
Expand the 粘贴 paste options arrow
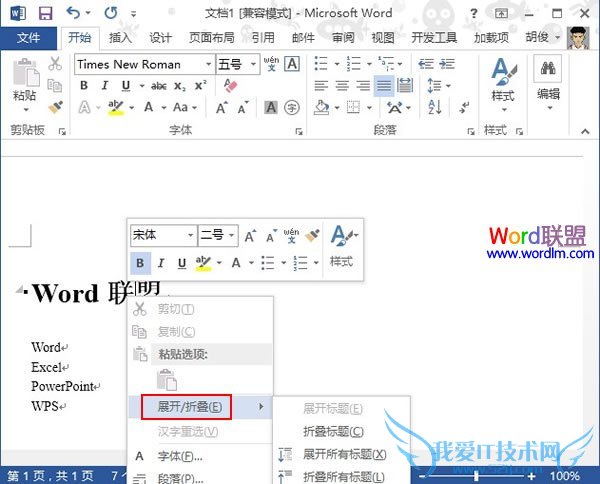(26, 110)
